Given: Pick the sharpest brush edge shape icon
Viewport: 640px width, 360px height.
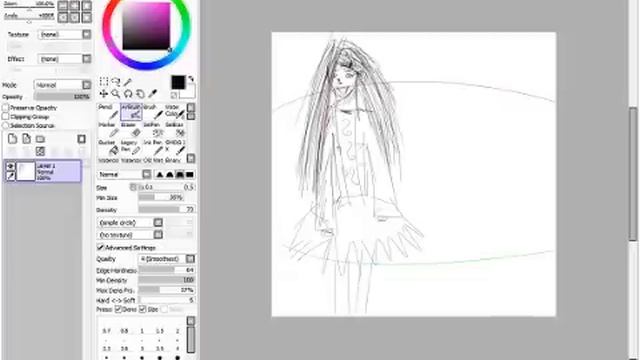Looking at the screenshot, I should (x=160, y=175).
